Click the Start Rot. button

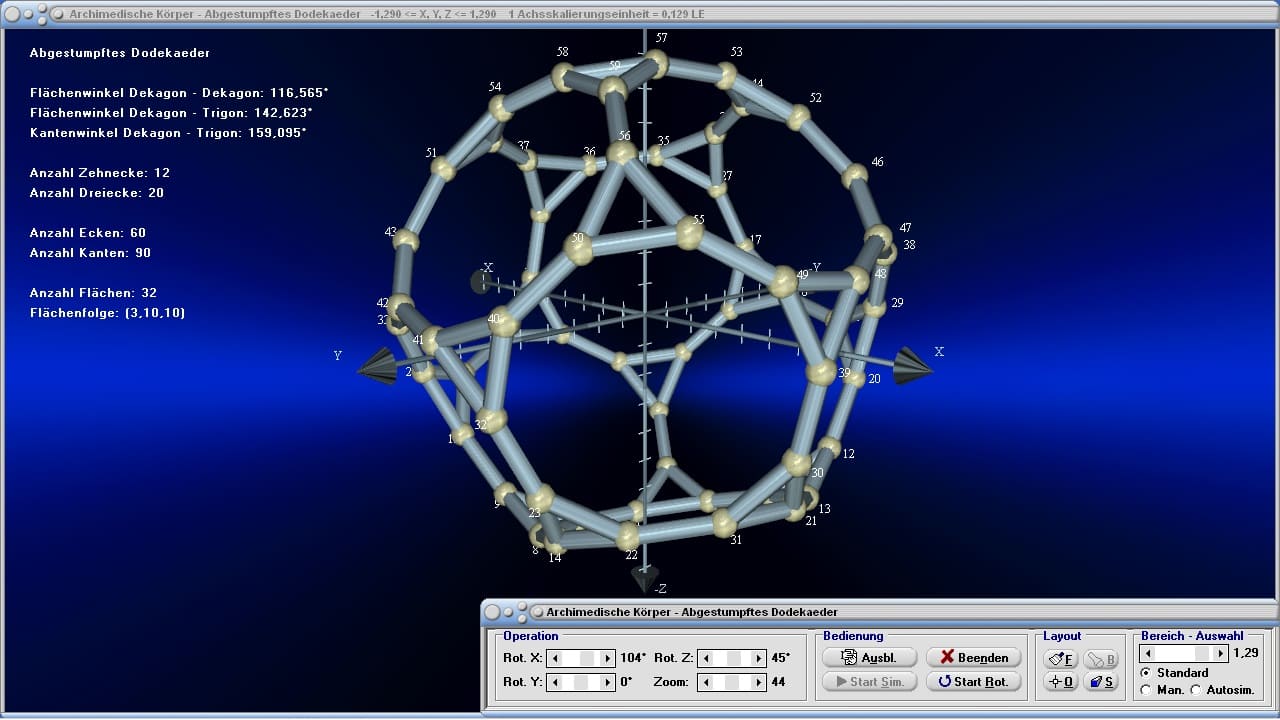tap(974, 682)
